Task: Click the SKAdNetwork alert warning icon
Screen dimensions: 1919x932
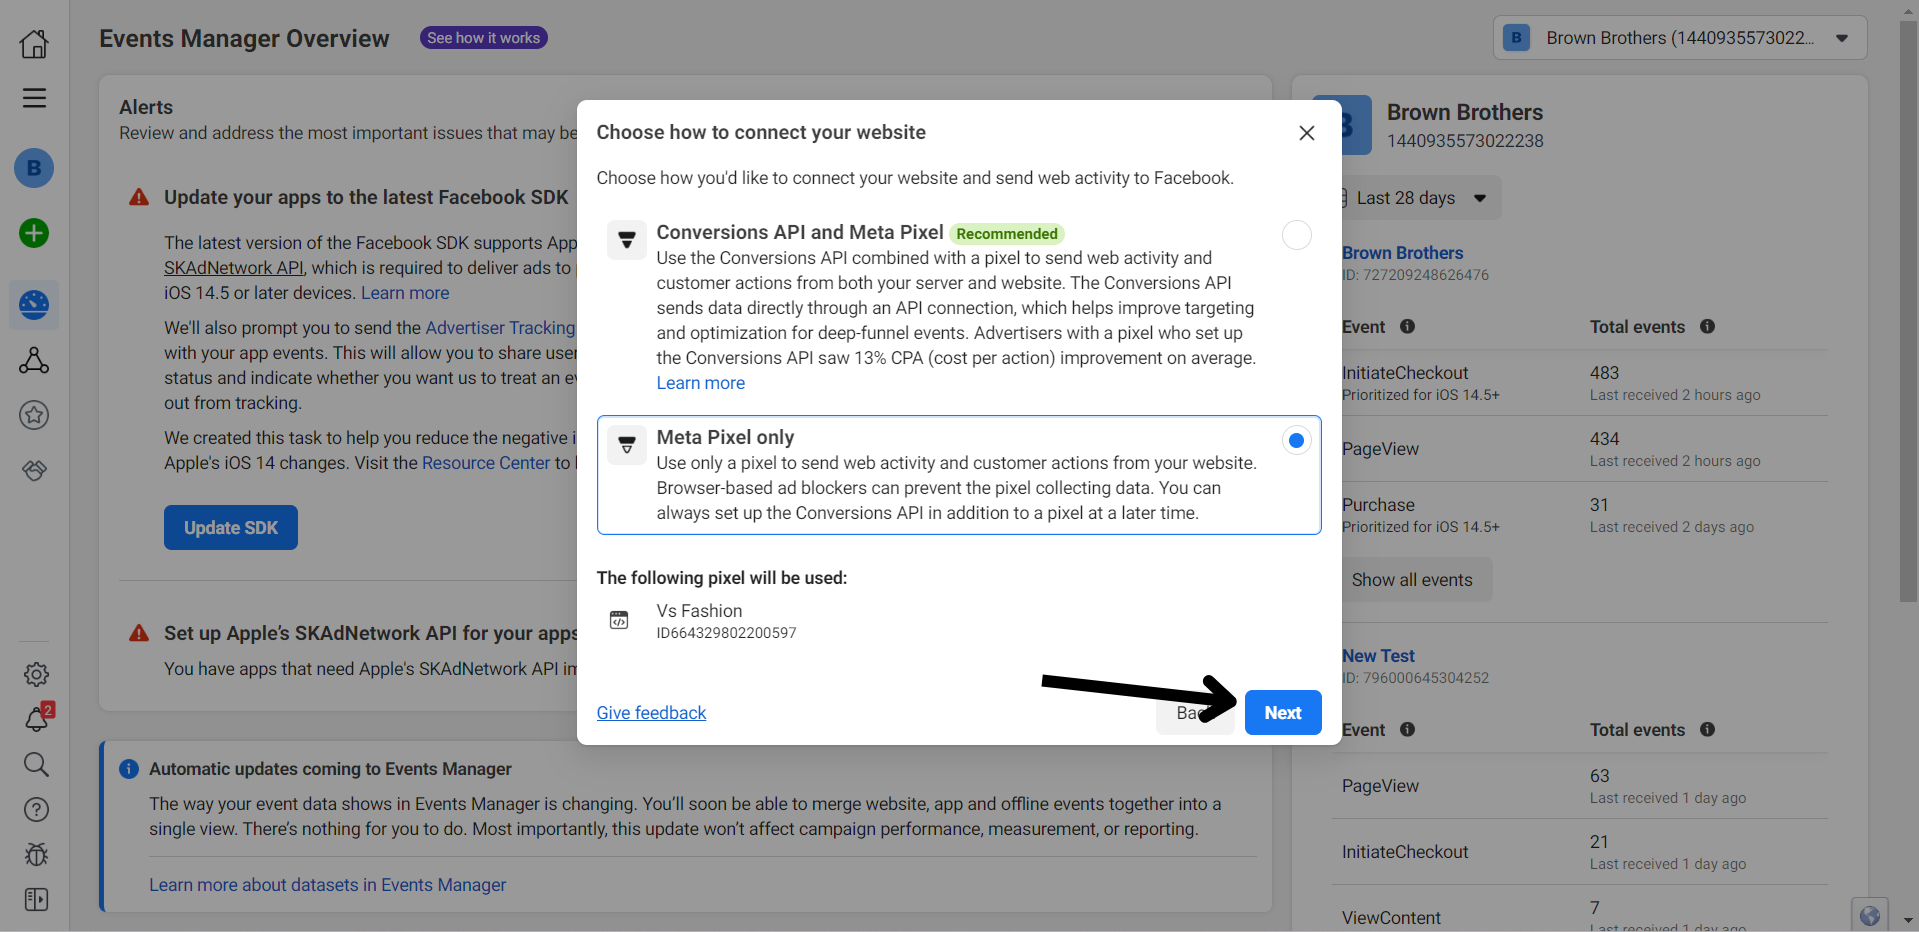Action: click(139, 633)
